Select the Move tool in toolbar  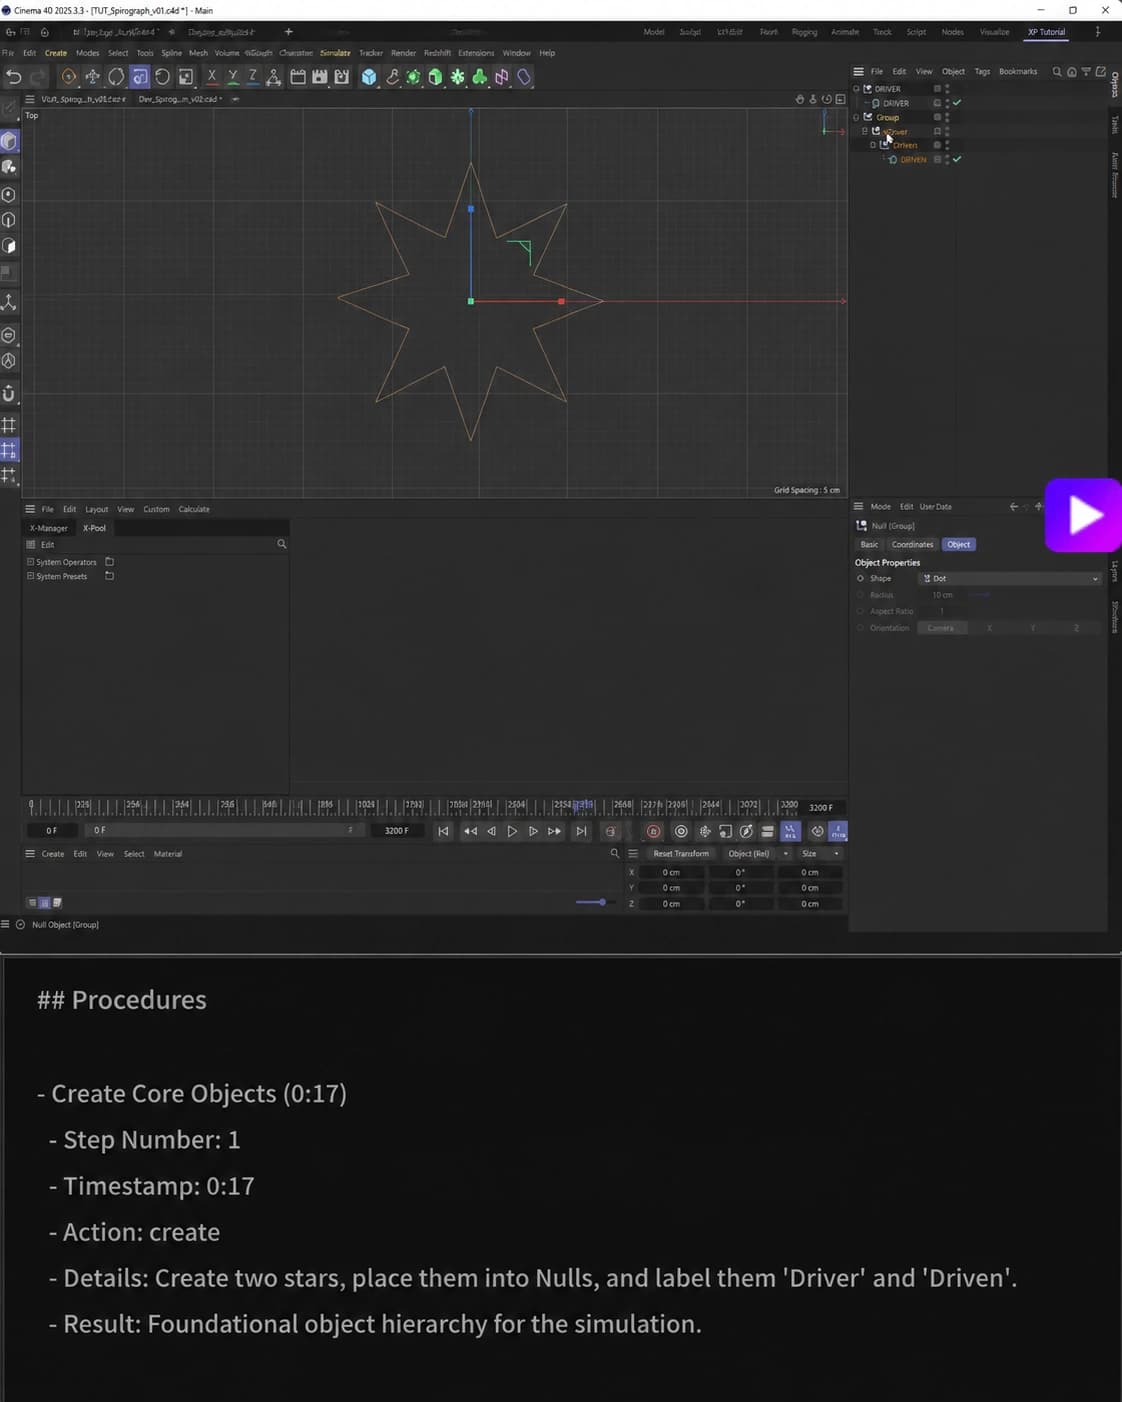click(x=92, y=77)
